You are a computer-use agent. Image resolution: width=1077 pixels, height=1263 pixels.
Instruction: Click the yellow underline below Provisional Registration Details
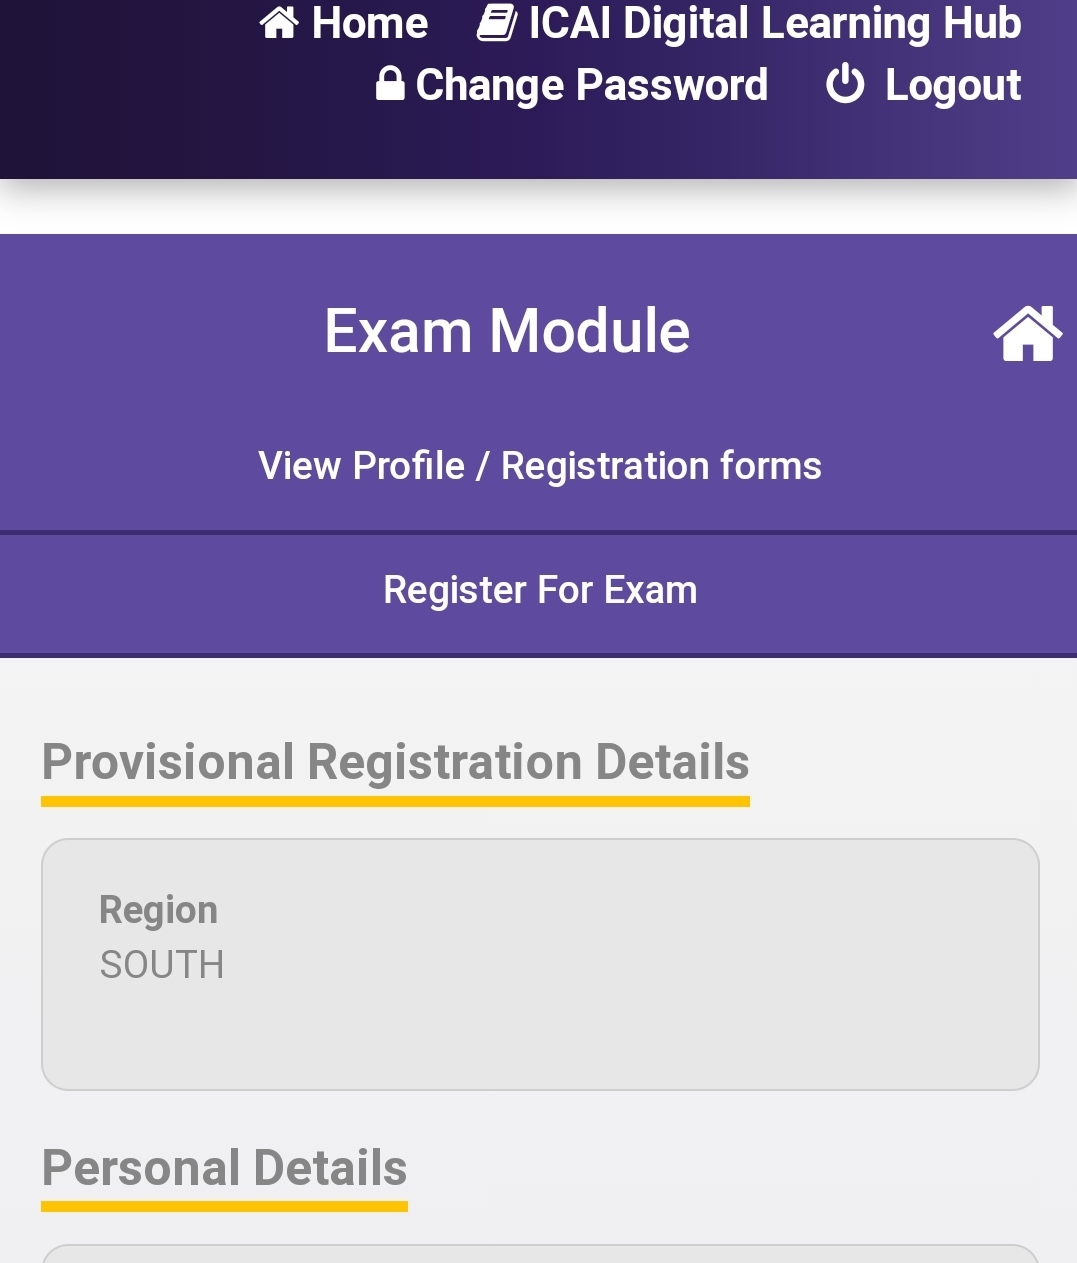click(395, 801)
